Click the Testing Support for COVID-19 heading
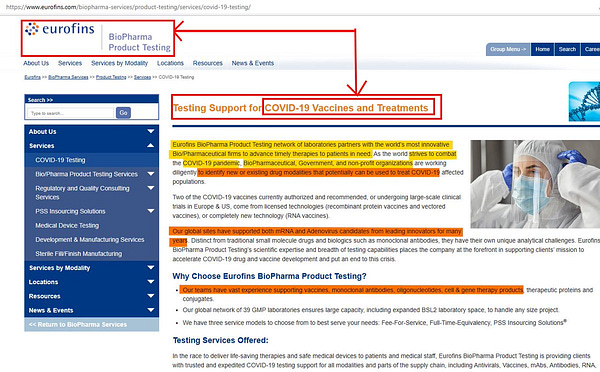The height and width of the screenshot is (372, 600). click(300, 108)
